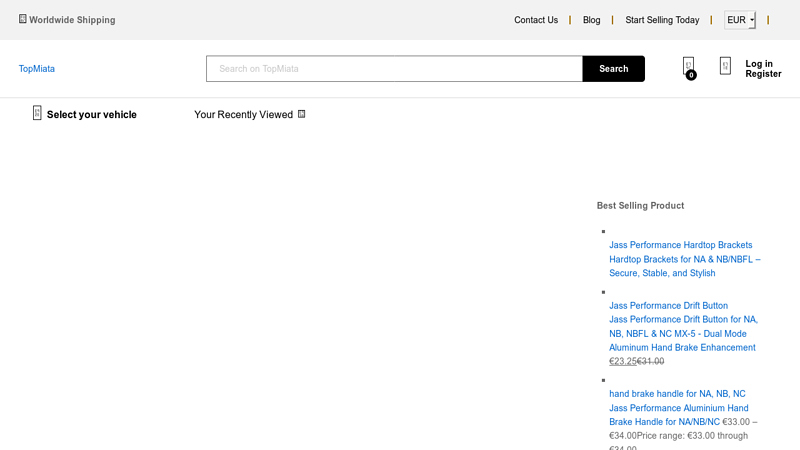This screenshot has width=800, height=450.
Task: Click the icon next to Your Recently Viewed
Action: pos(302,114)
